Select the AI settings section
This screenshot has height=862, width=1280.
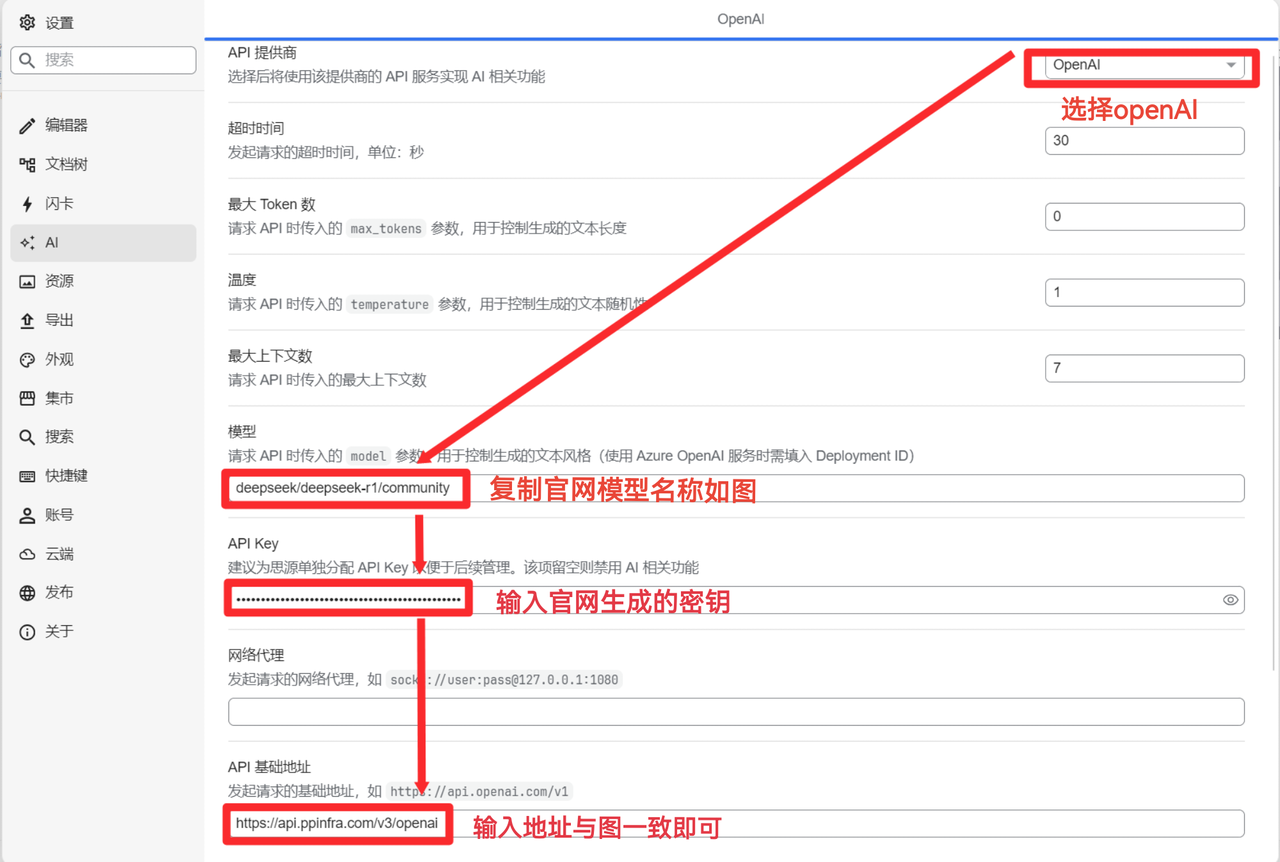103,243
